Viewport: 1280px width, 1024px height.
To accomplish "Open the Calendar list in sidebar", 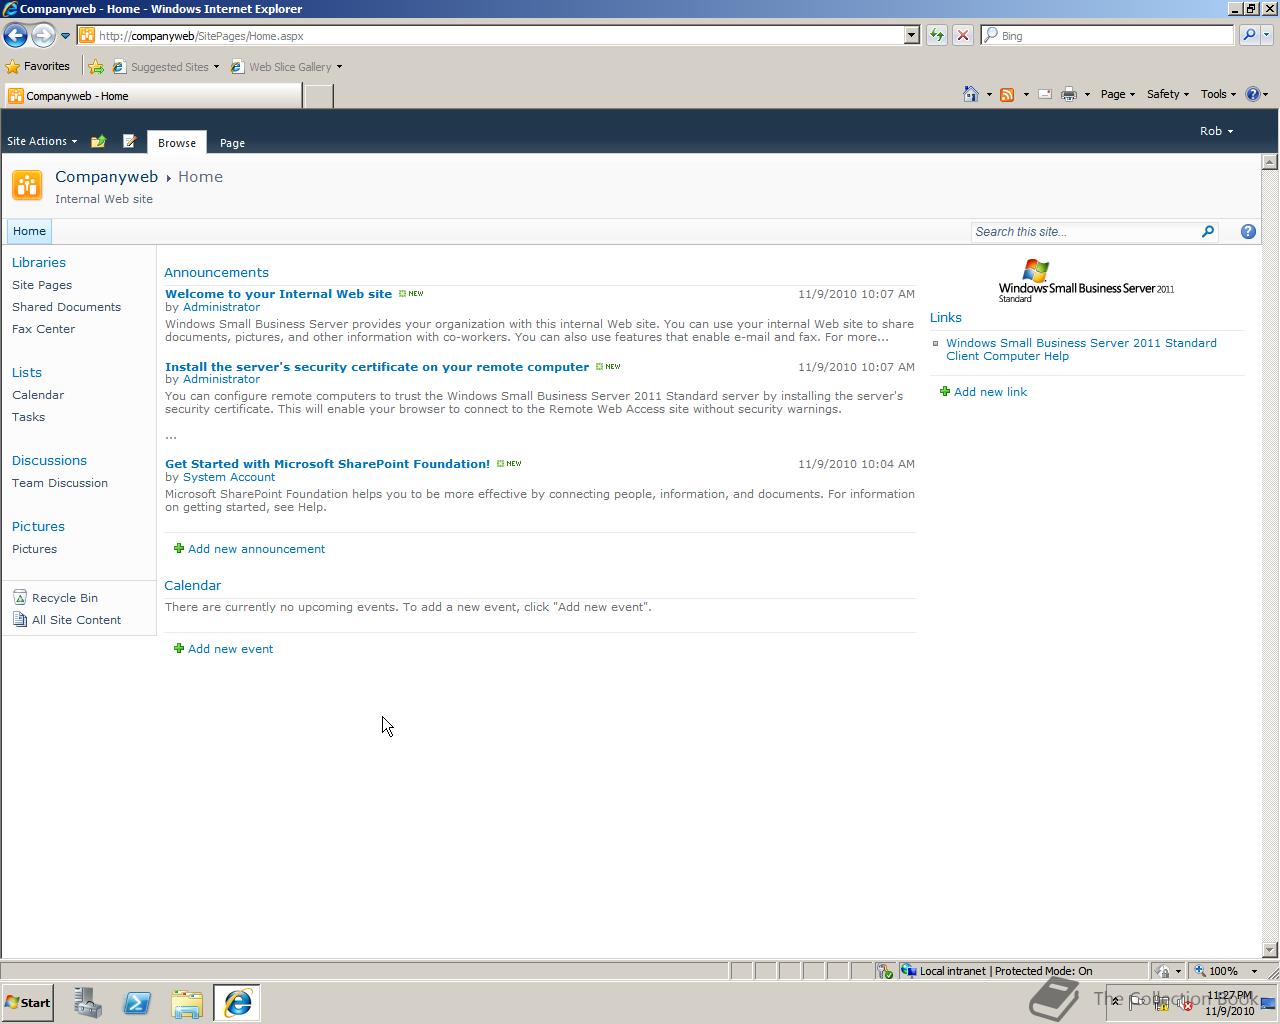I will point(38,395).
